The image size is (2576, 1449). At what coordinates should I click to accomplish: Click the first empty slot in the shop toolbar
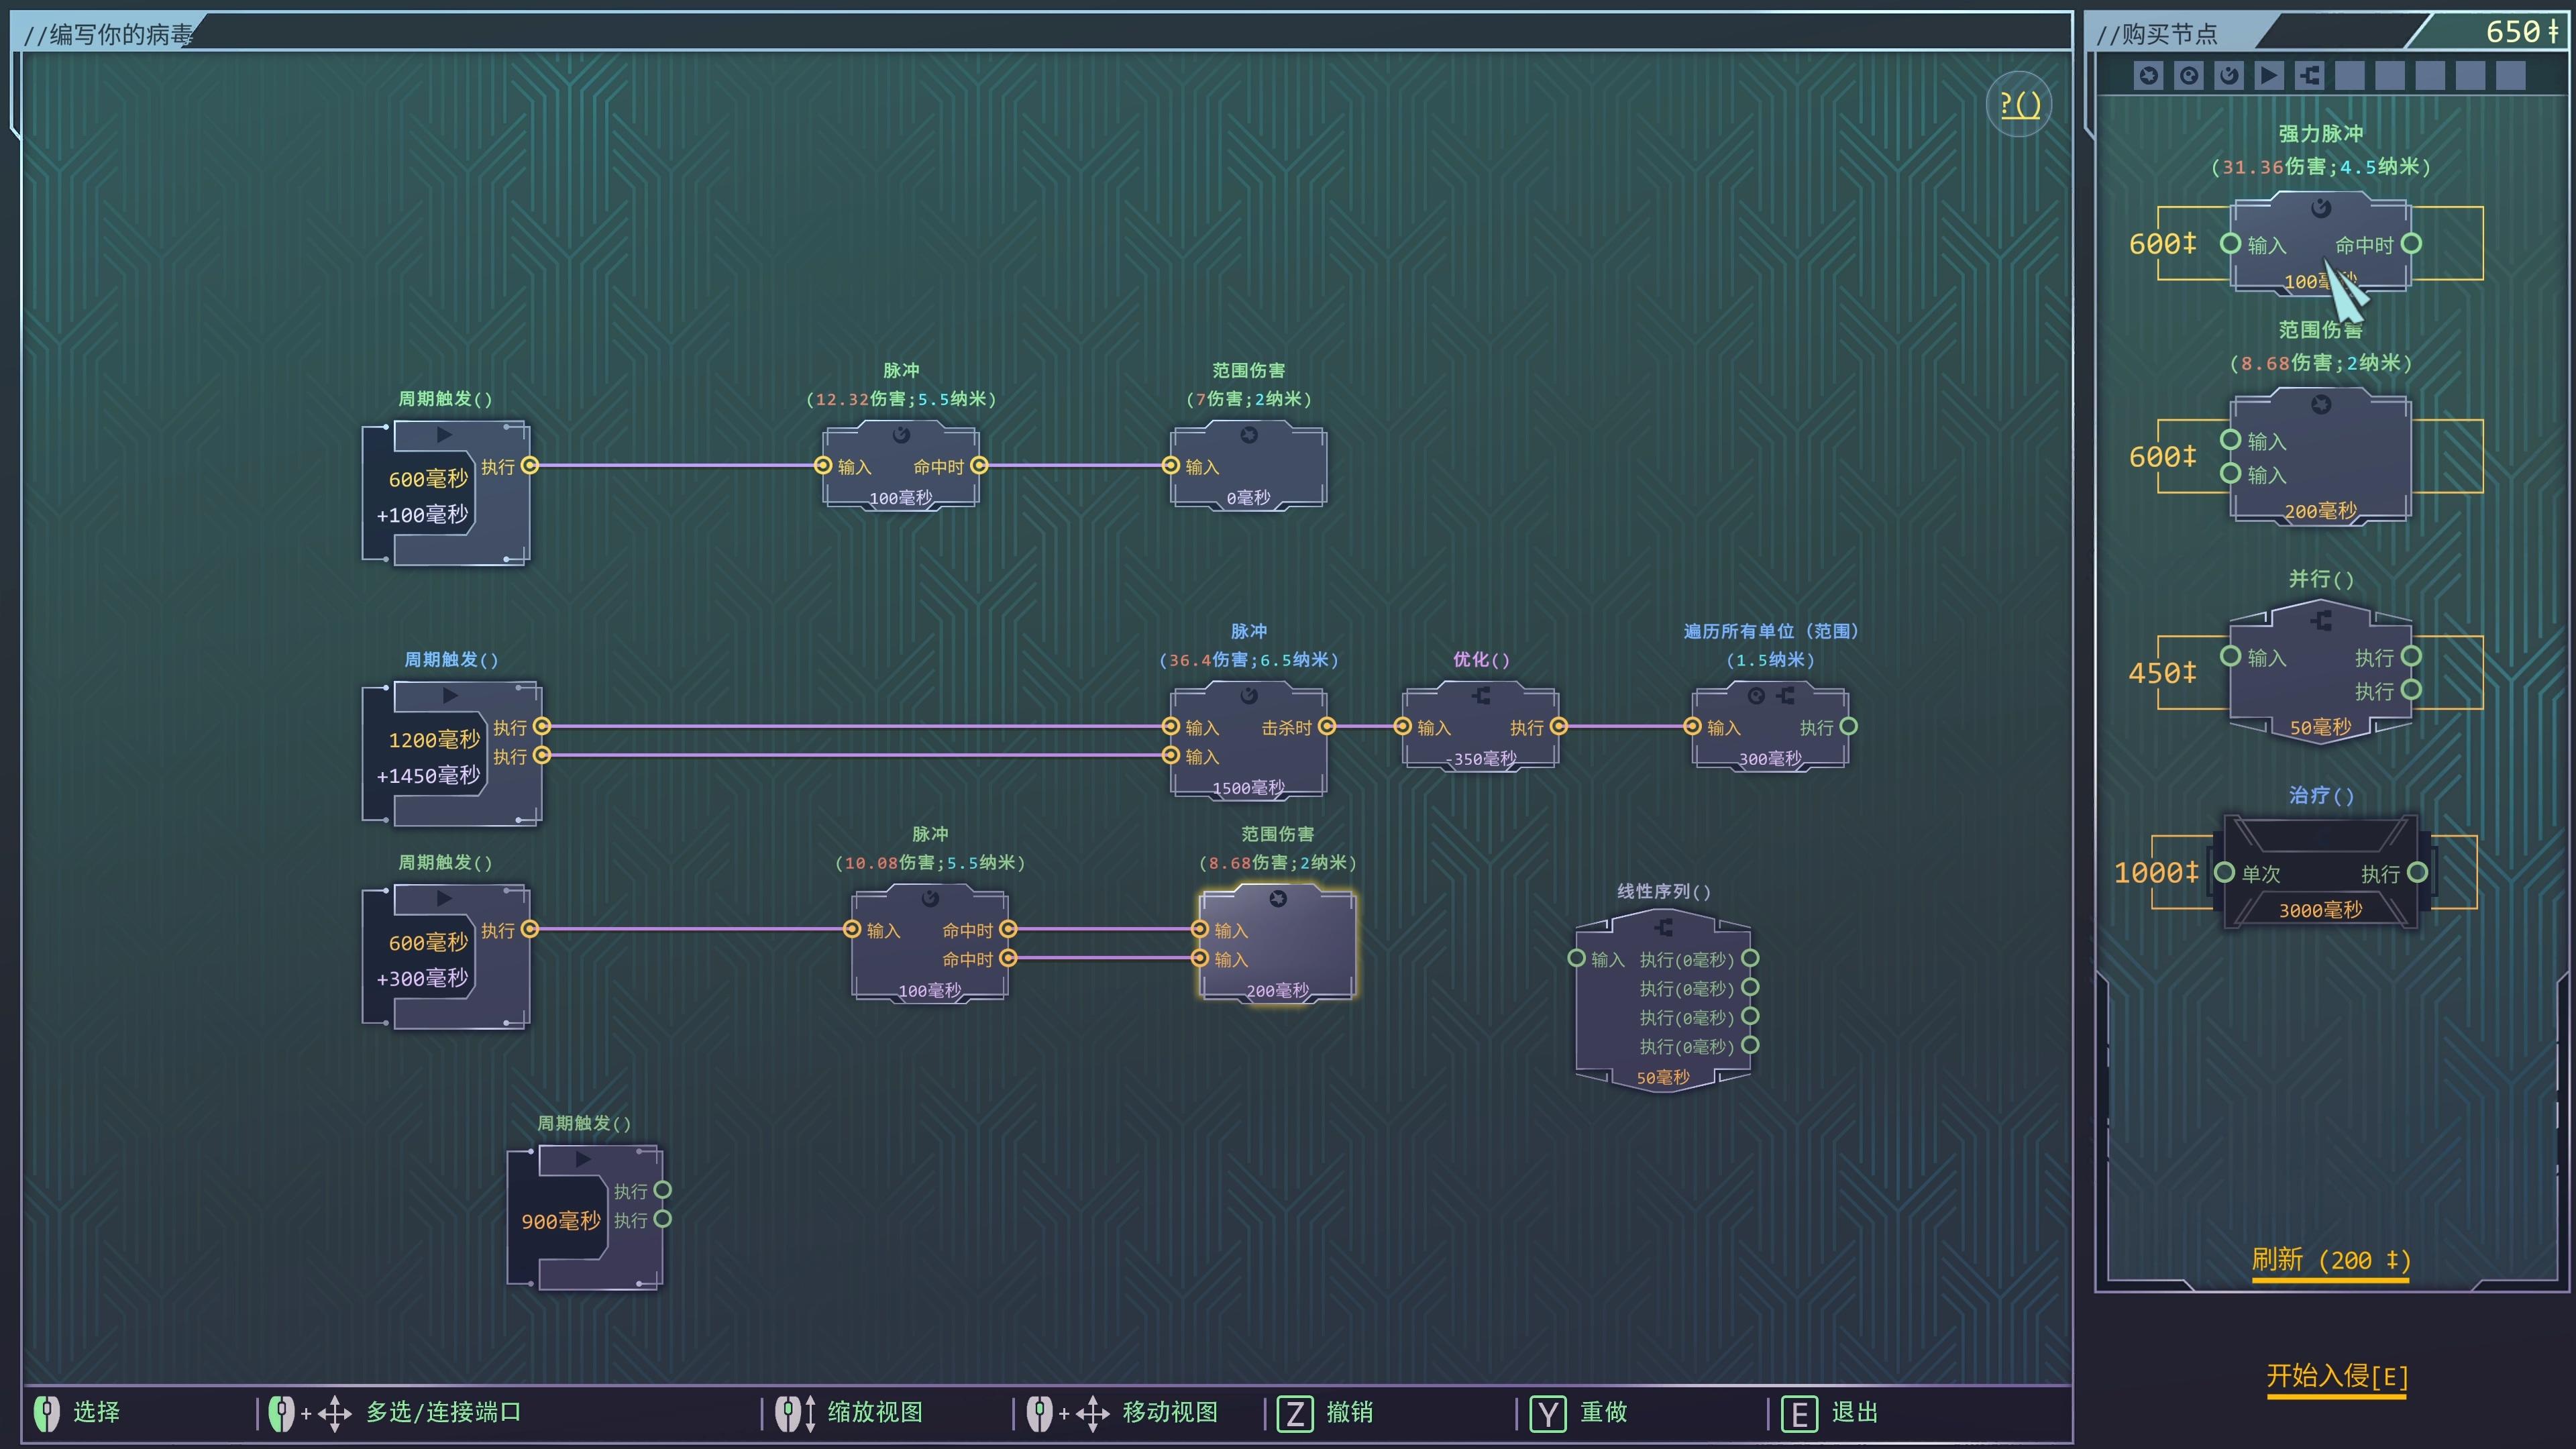tap(2350, 75)
